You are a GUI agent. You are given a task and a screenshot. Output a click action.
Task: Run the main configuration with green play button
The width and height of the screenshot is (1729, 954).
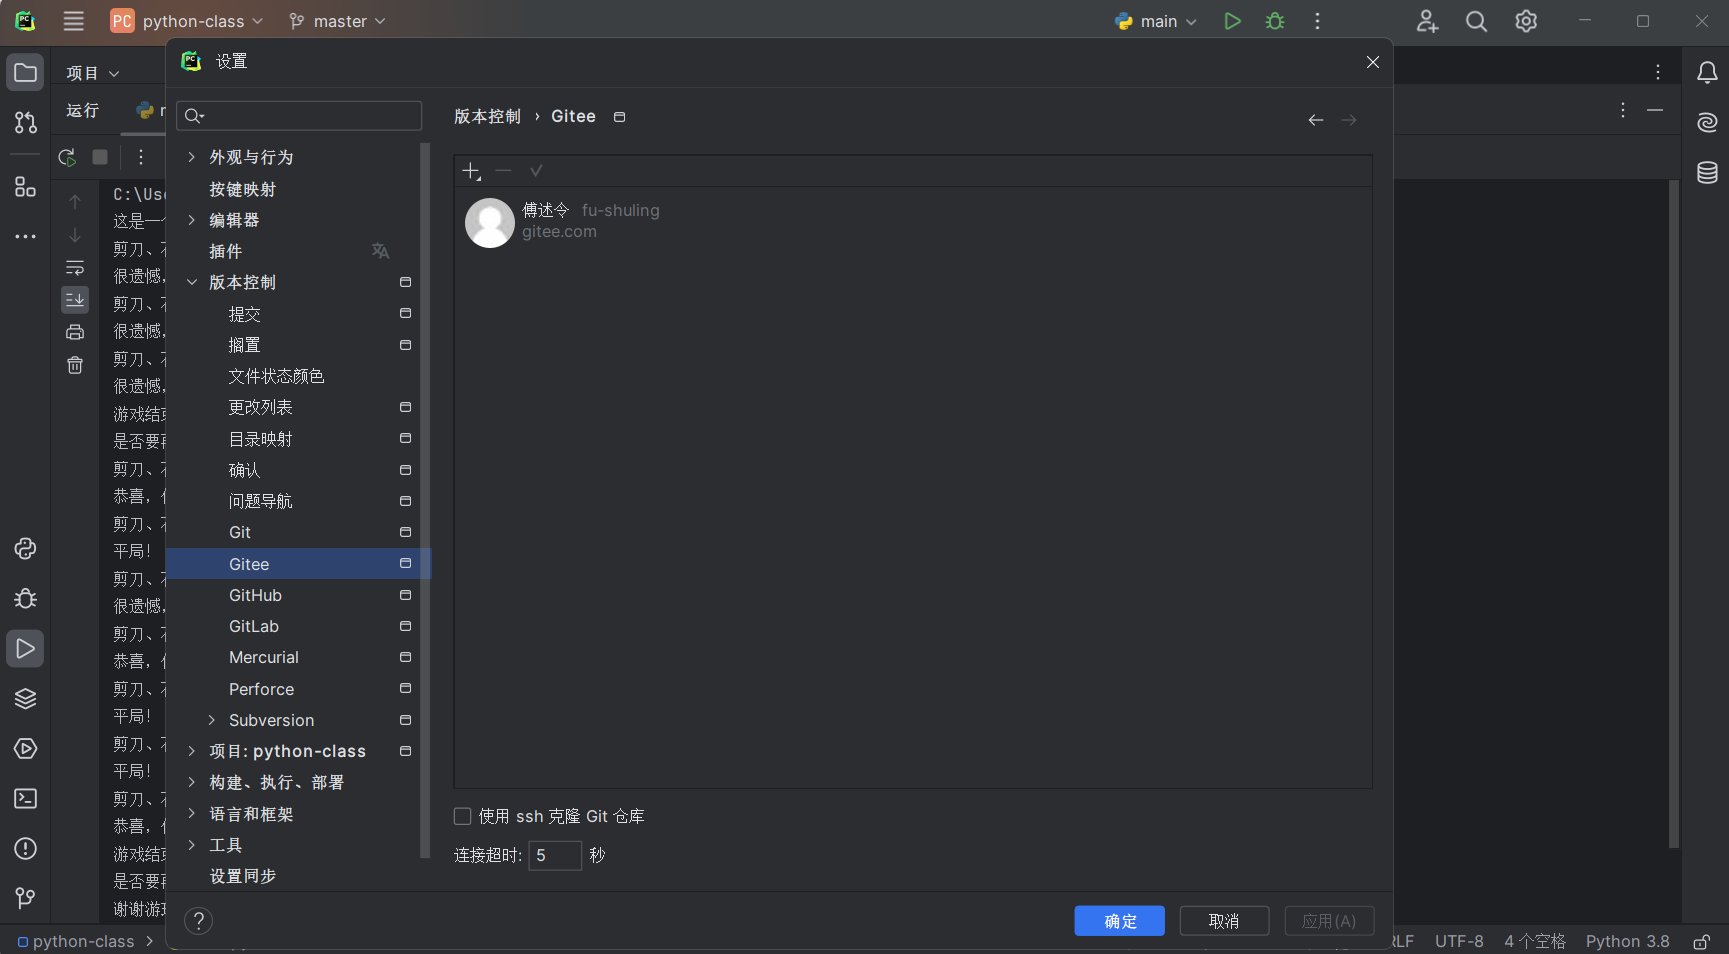pyautogui.click(x=1232, y=21)
